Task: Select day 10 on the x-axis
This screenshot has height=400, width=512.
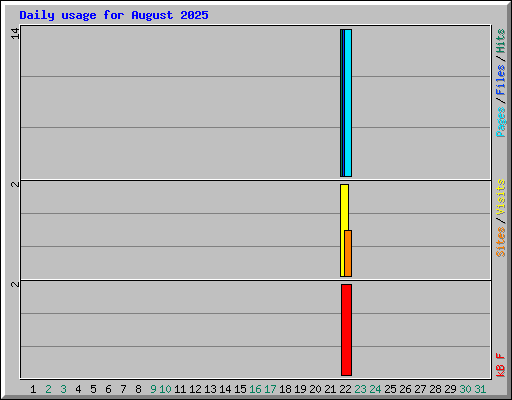Action: [165, 389]
